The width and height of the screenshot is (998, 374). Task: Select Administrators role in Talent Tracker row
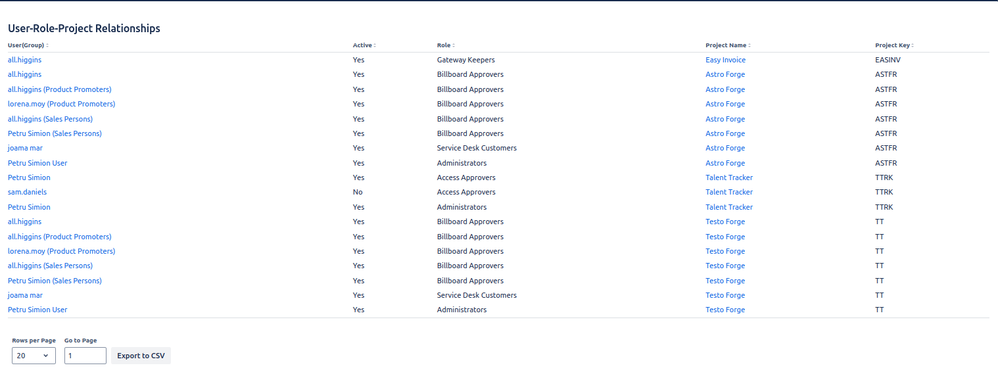coord(461,207)
